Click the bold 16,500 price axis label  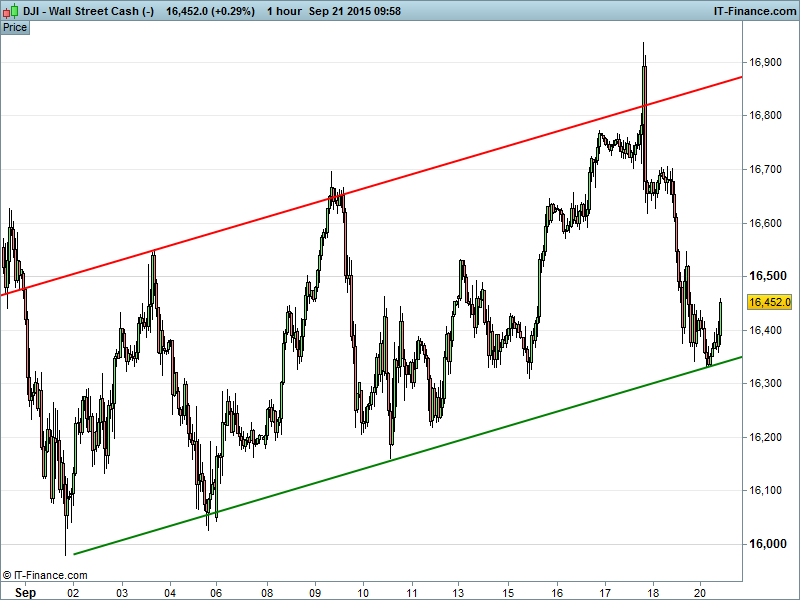(765, 276)
